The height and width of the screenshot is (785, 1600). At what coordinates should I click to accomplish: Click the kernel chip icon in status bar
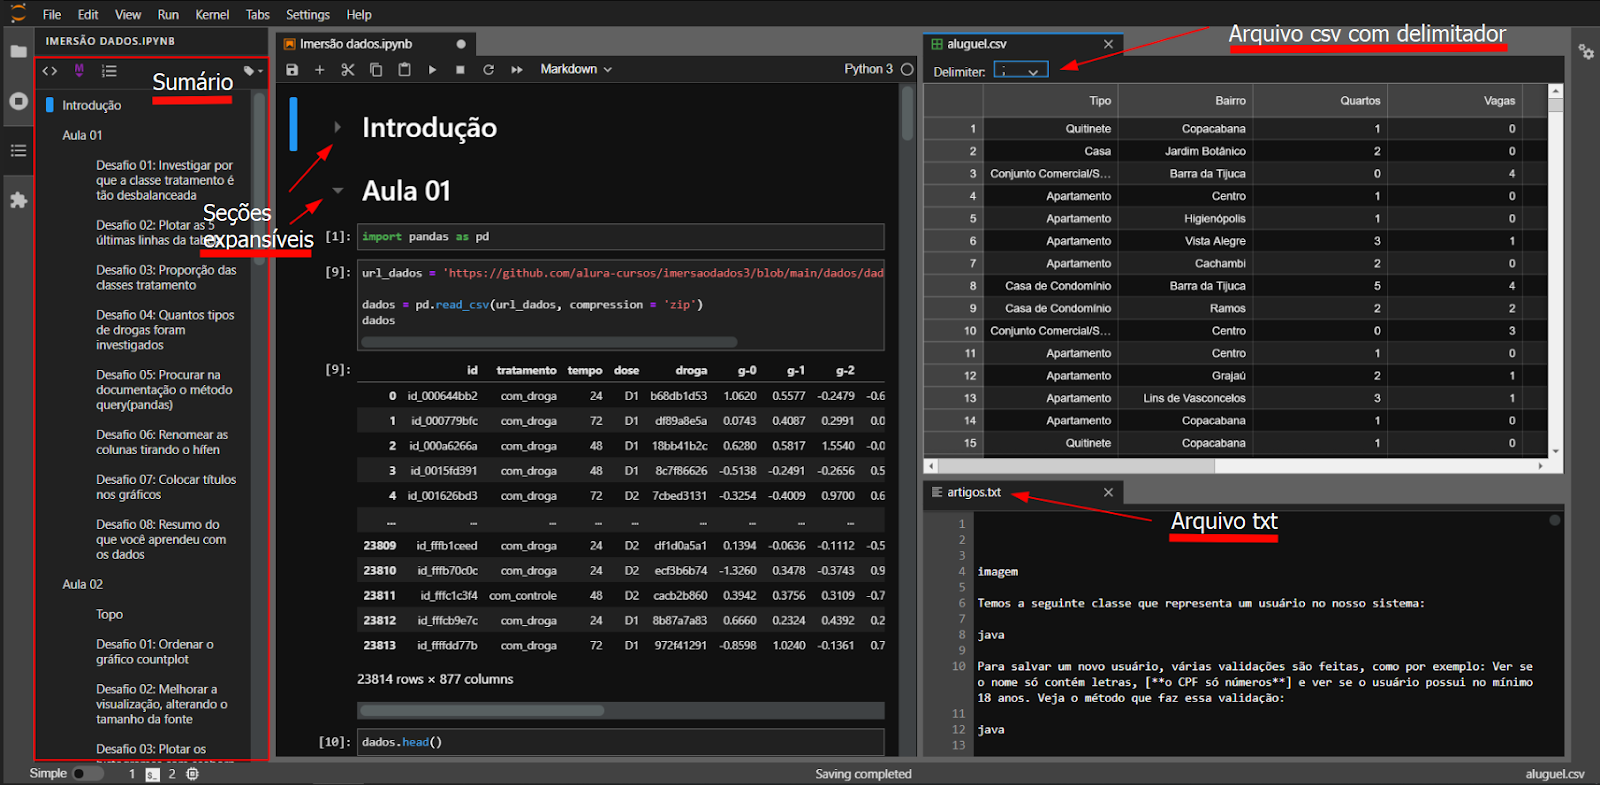point(192,774)
